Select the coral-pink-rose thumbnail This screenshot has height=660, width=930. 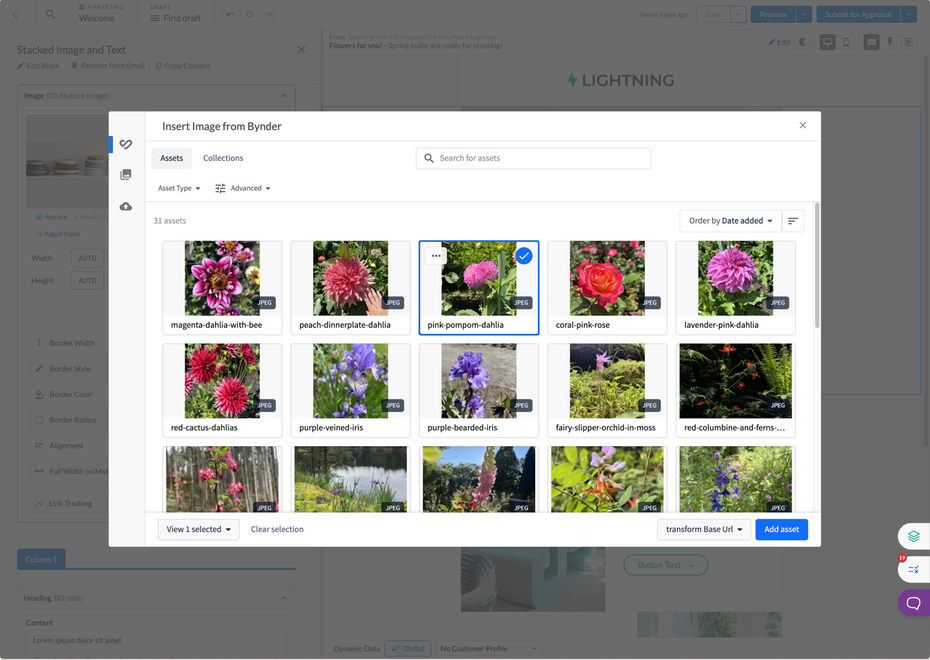point(607,287)
